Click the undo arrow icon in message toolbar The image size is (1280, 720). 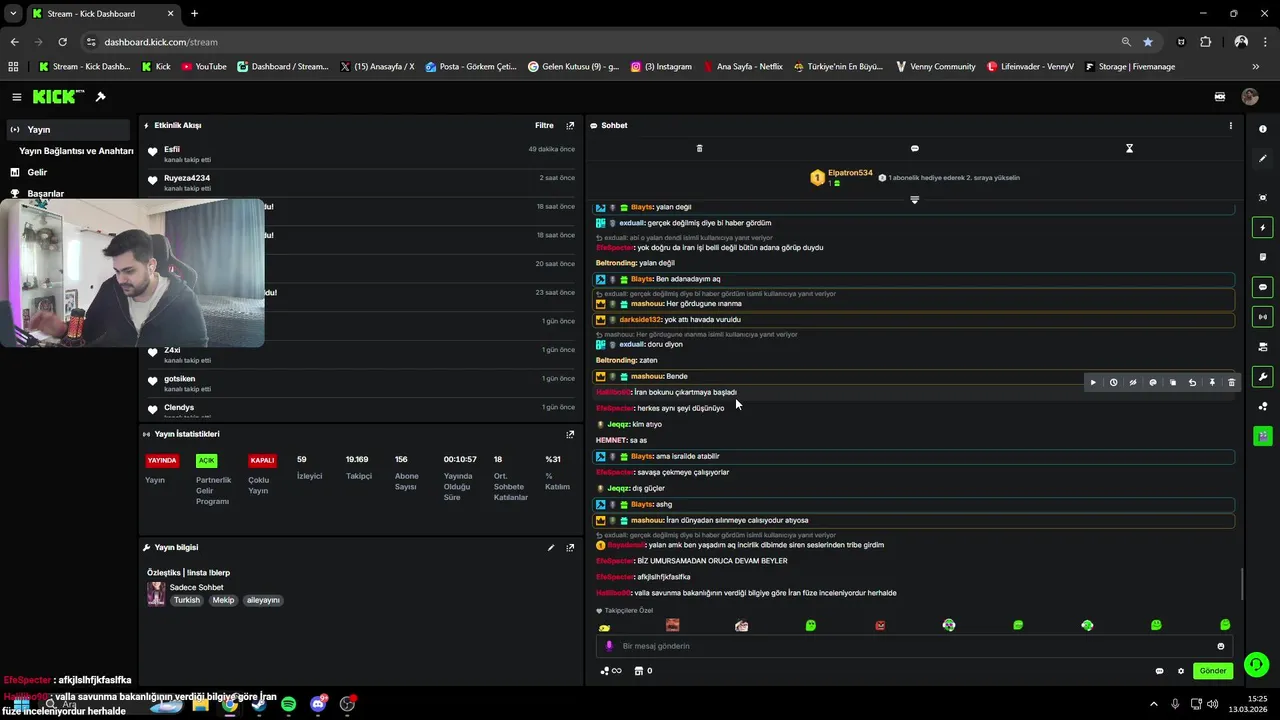tap(1192, 382)
